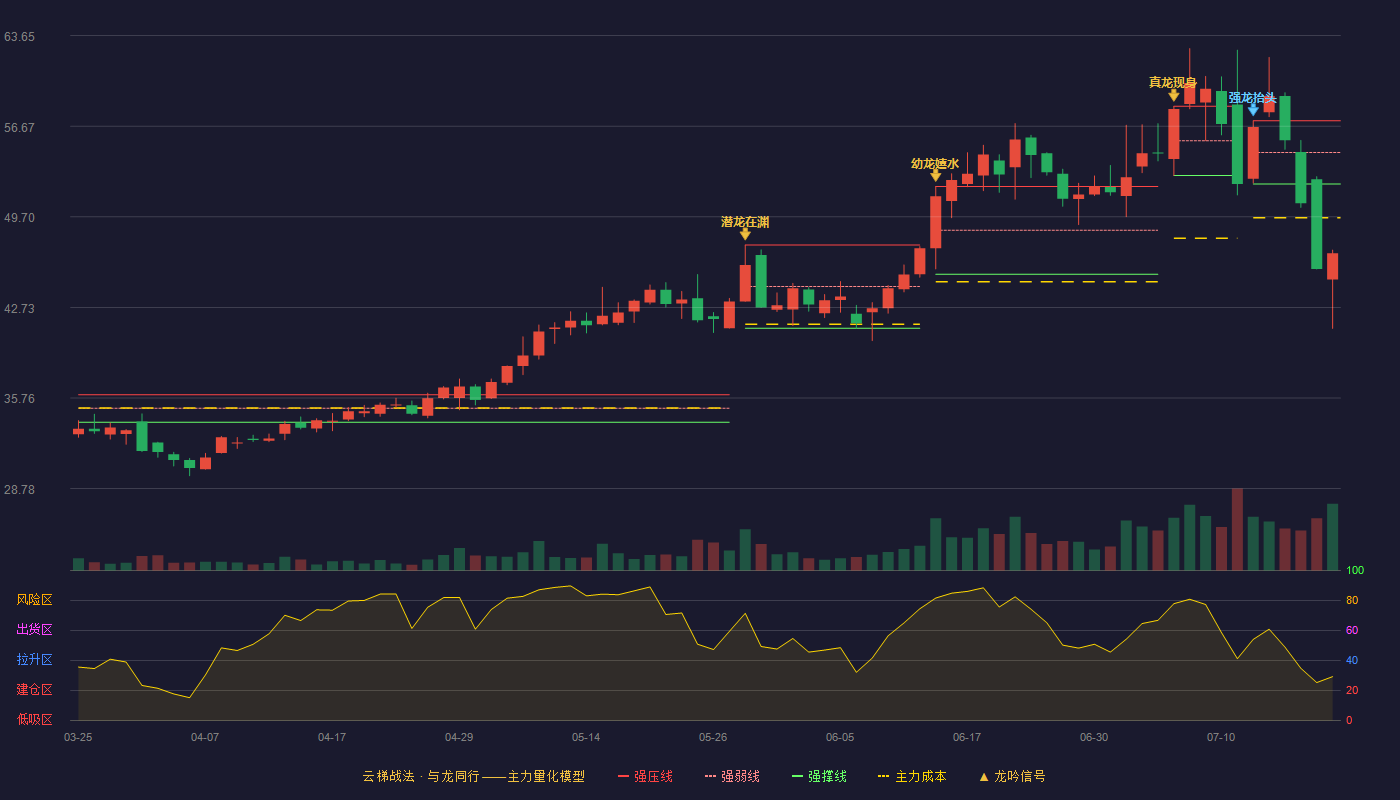The width and height of the screenshot is (1400, 800).
Task: Click the 潜龙在渊 signal text label
Action: tap(745, 222)
